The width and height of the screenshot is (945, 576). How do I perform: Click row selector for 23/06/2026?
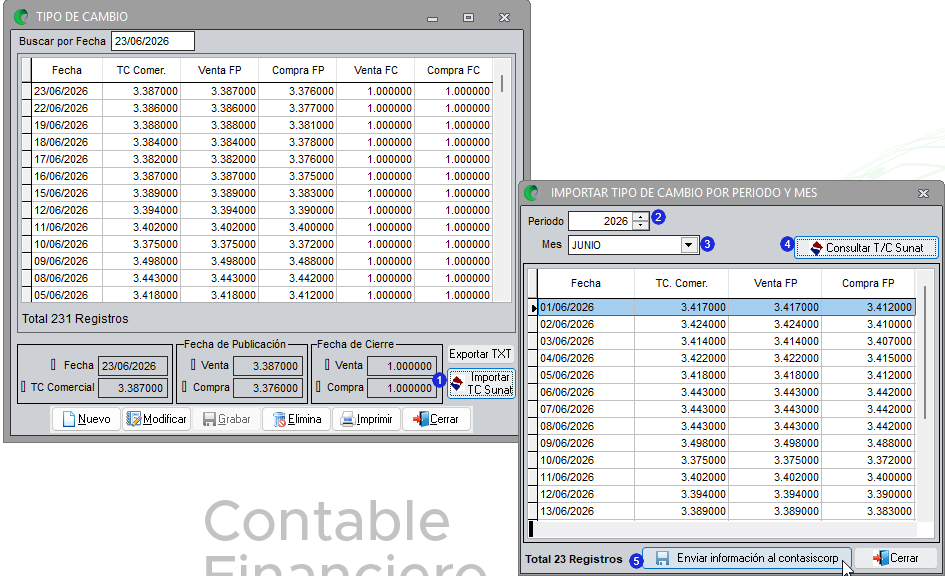[x=26, y=91]
